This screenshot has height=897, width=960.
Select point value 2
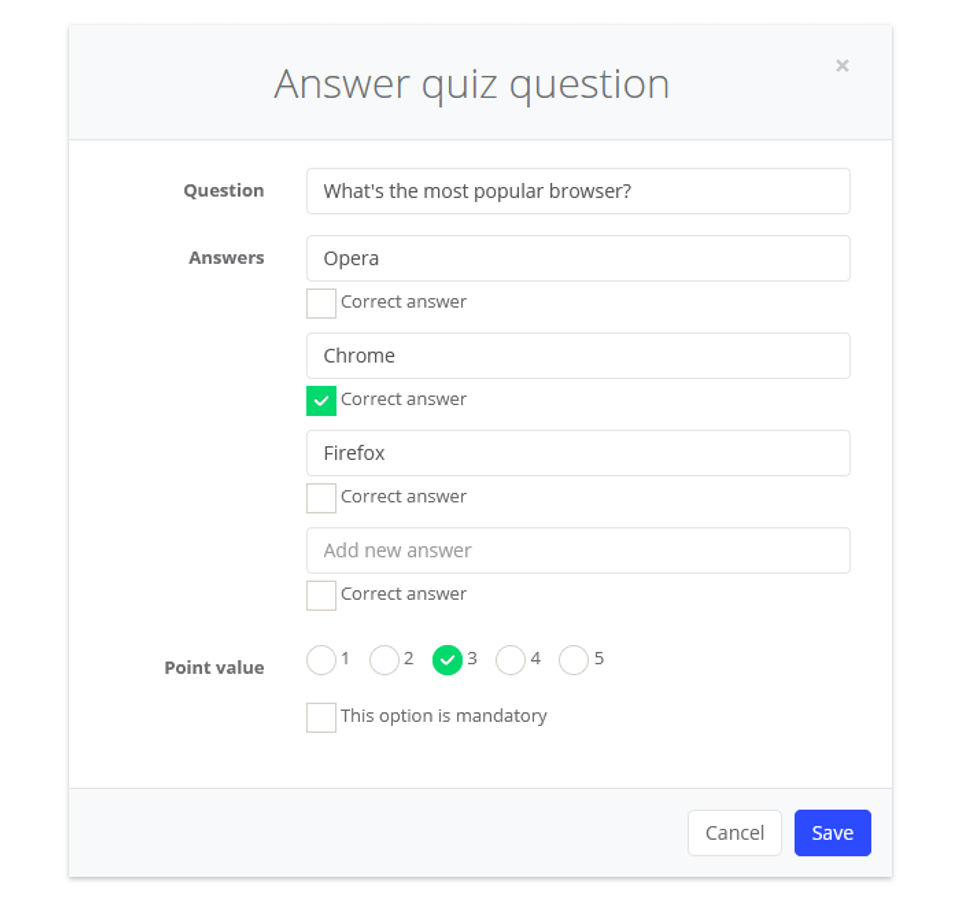click(384, 660)
